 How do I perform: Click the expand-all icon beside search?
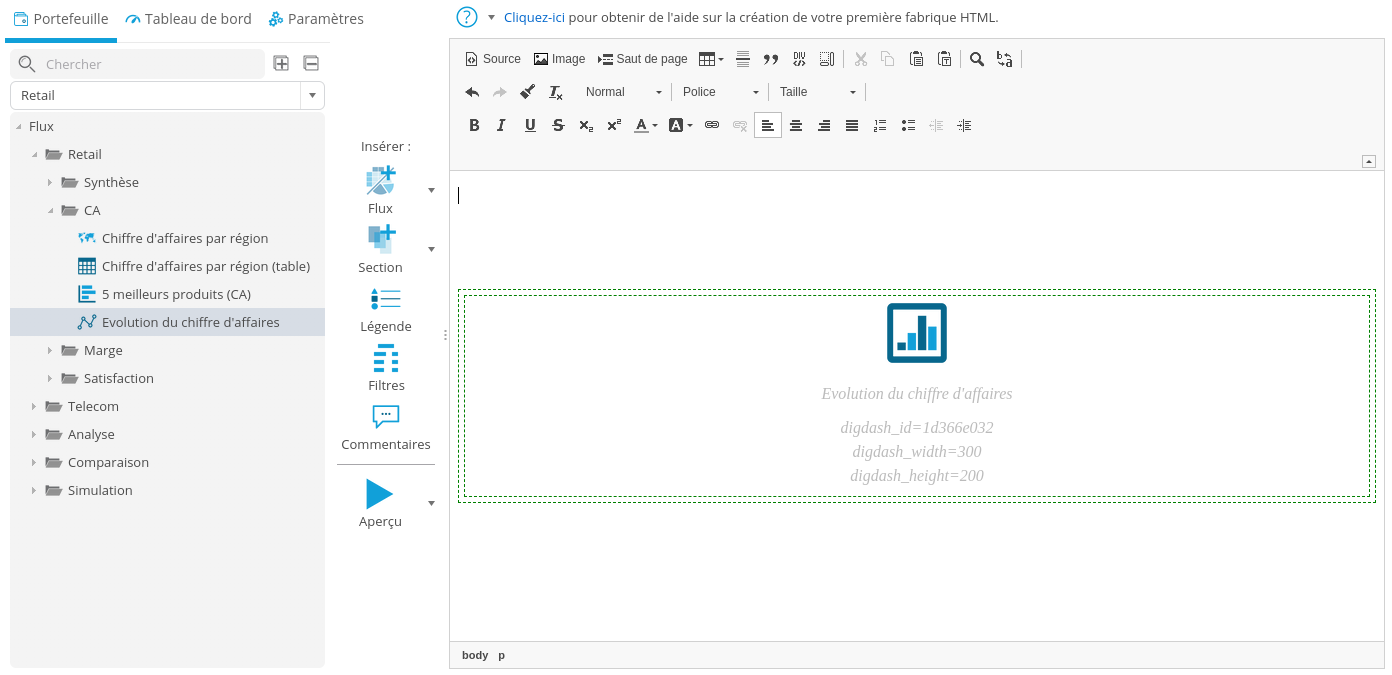[282, 64]
